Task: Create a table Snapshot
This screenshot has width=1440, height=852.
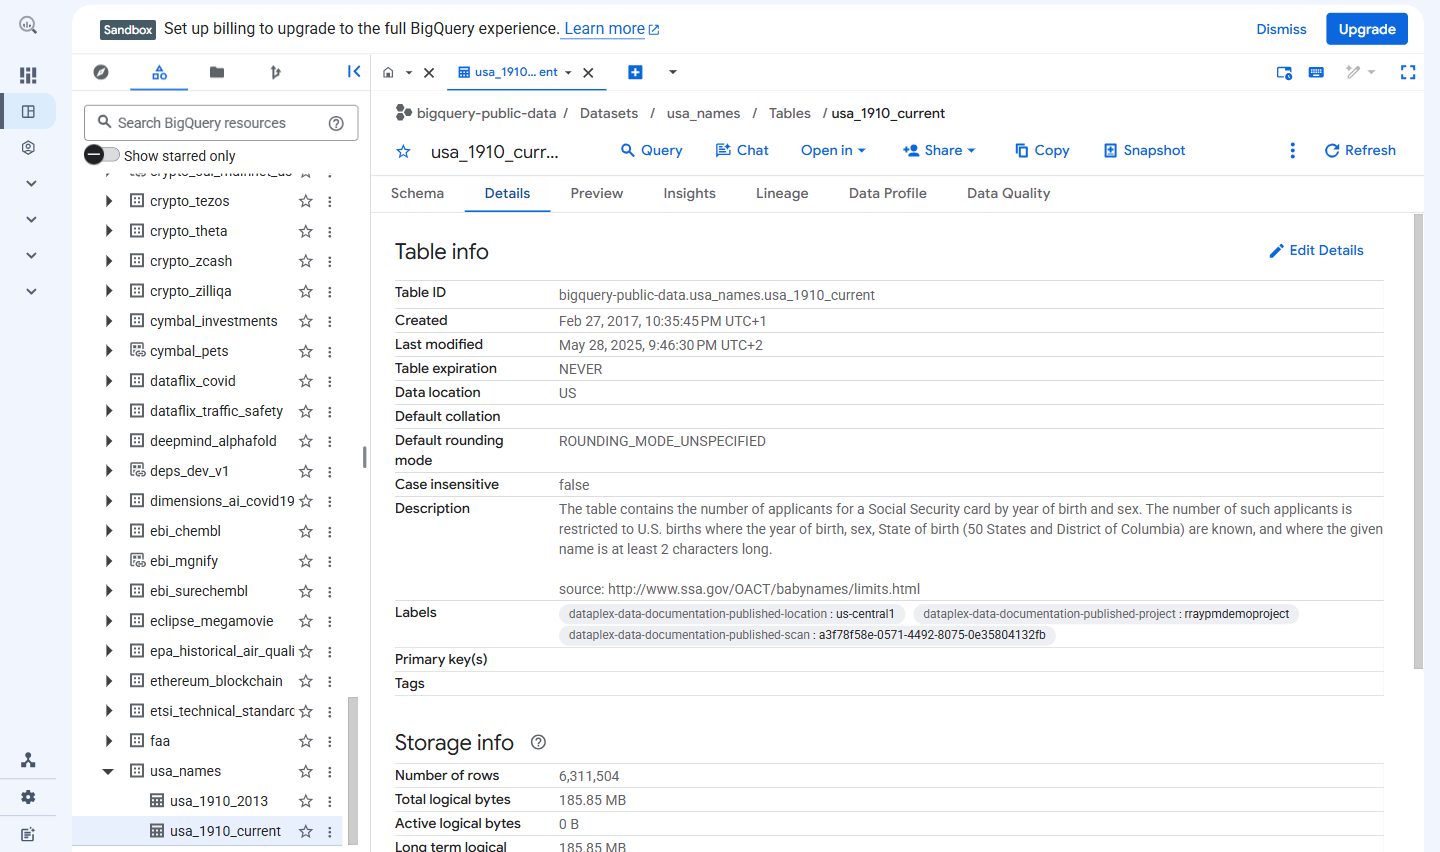Action: (x=1144, y=150)
